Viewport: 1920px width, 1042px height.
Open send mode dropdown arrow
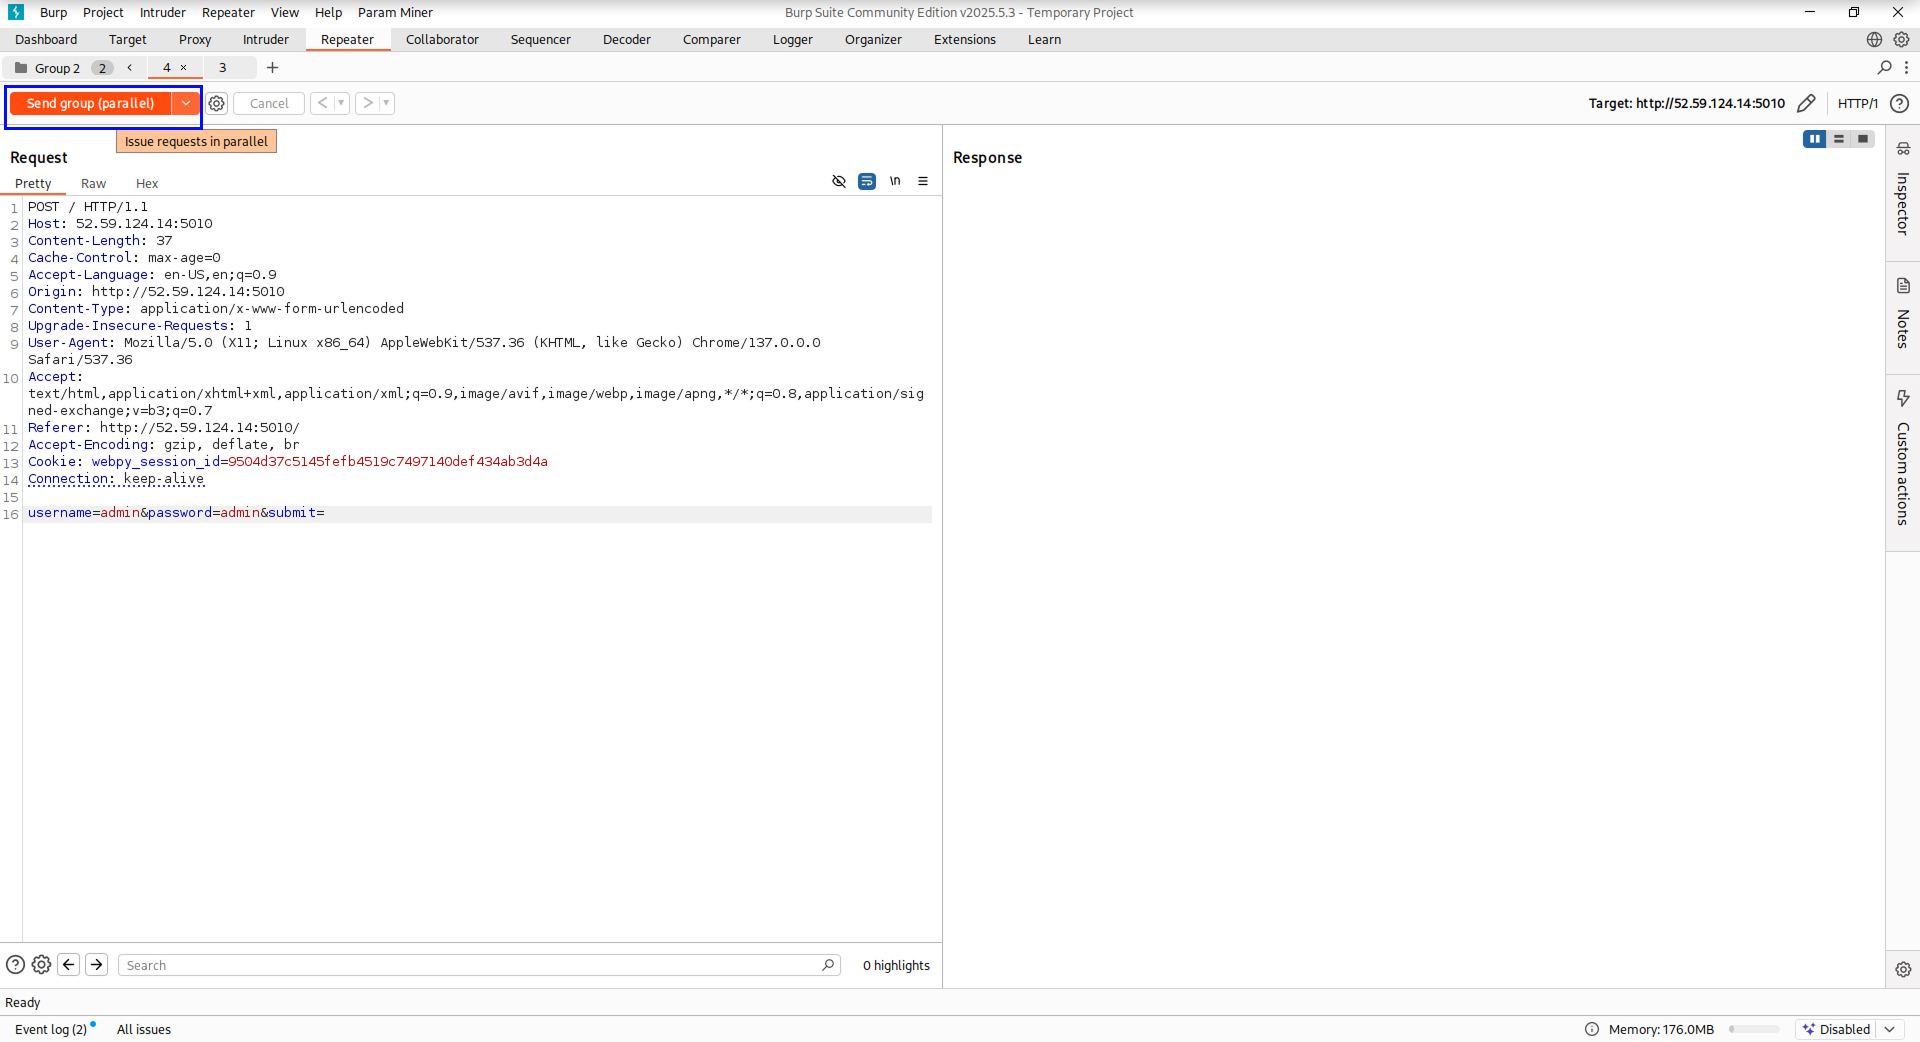(x=185, y=103)
